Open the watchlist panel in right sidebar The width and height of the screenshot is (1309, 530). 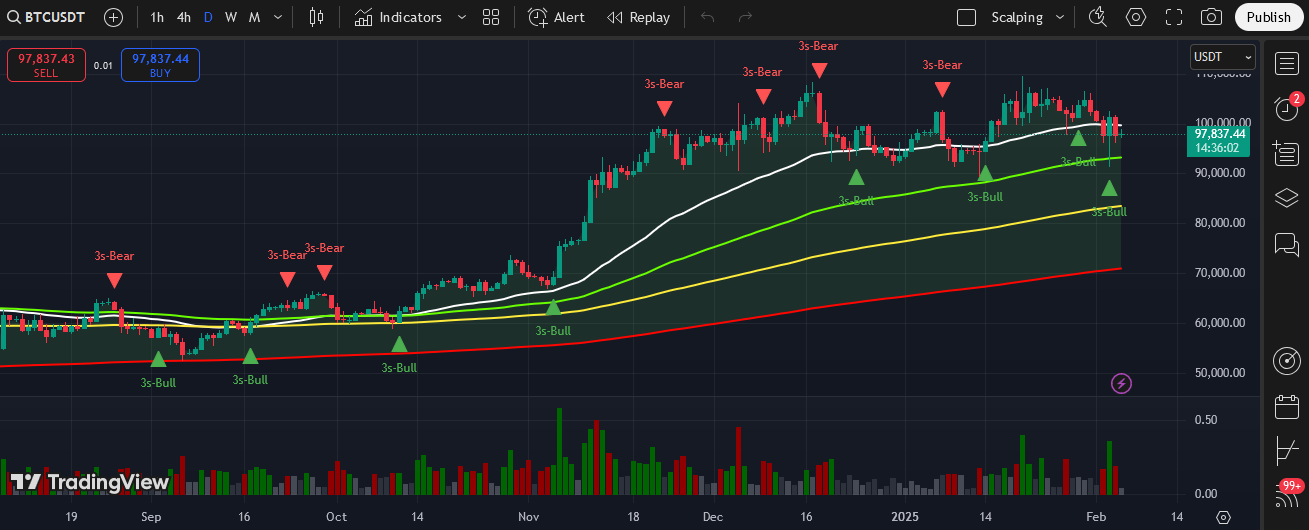click(1286, 65)
